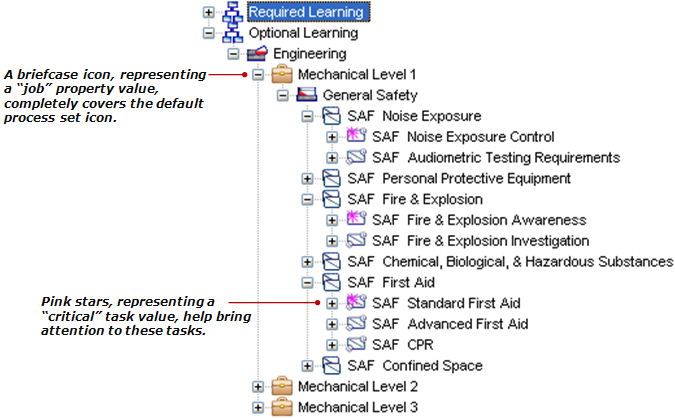The height and width of the screenshot is (418, 675).
Task: Click the task icon beside SAF CPR
Action: pos(357,345)
